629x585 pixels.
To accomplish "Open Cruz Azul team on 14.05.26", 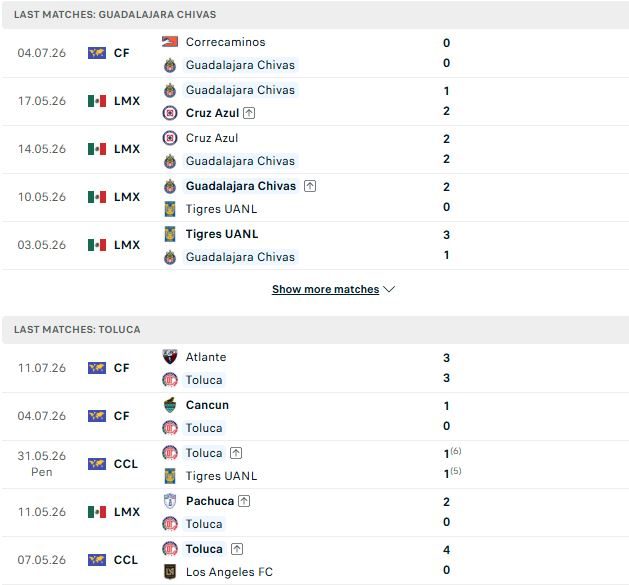I will tap(212, 138).
